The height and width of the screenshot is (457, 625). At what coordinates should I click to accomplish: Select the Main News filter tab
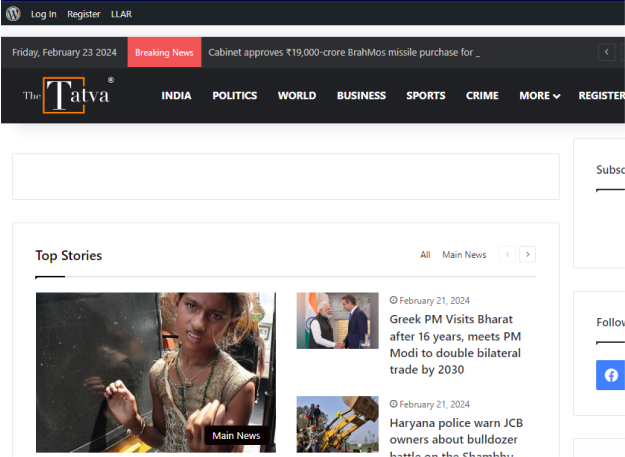(x=464, y=255)
